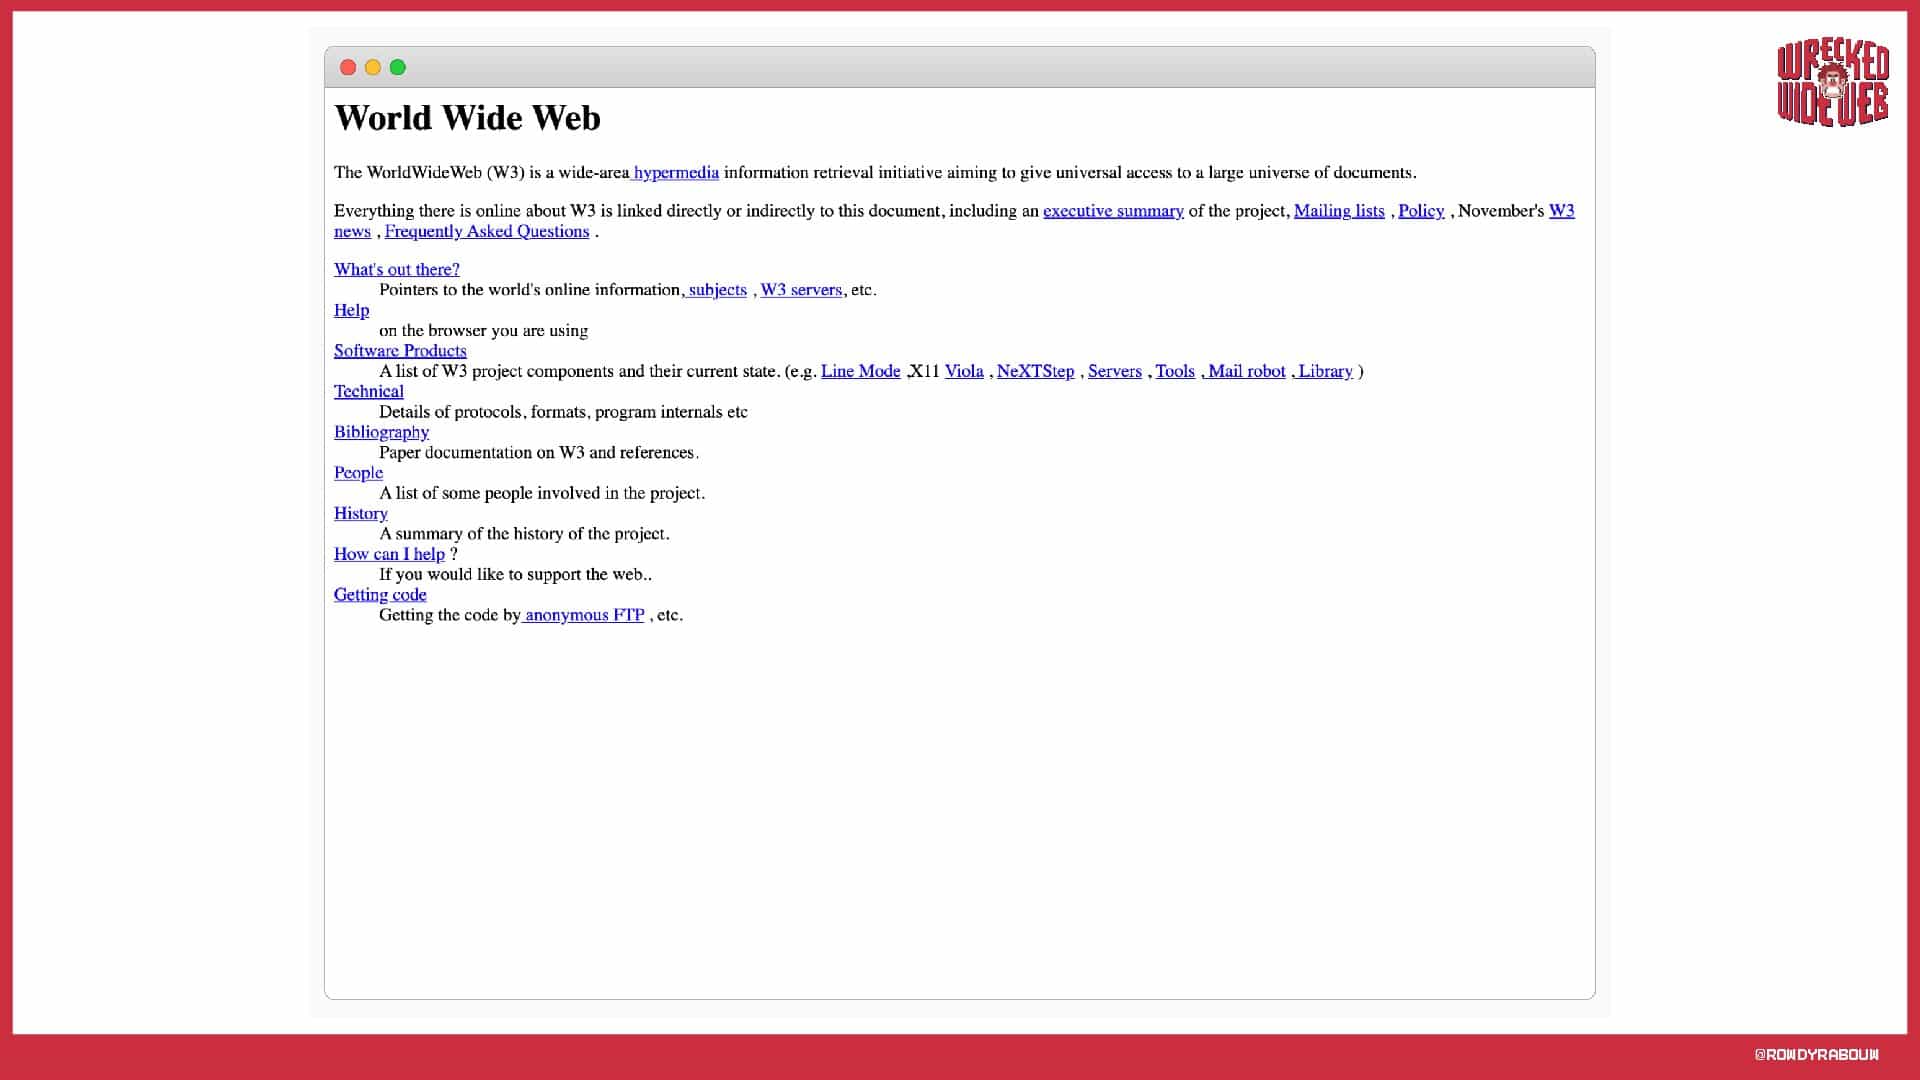Click the Software Products link
The image size is (1920, 1080).
(400, 350)
